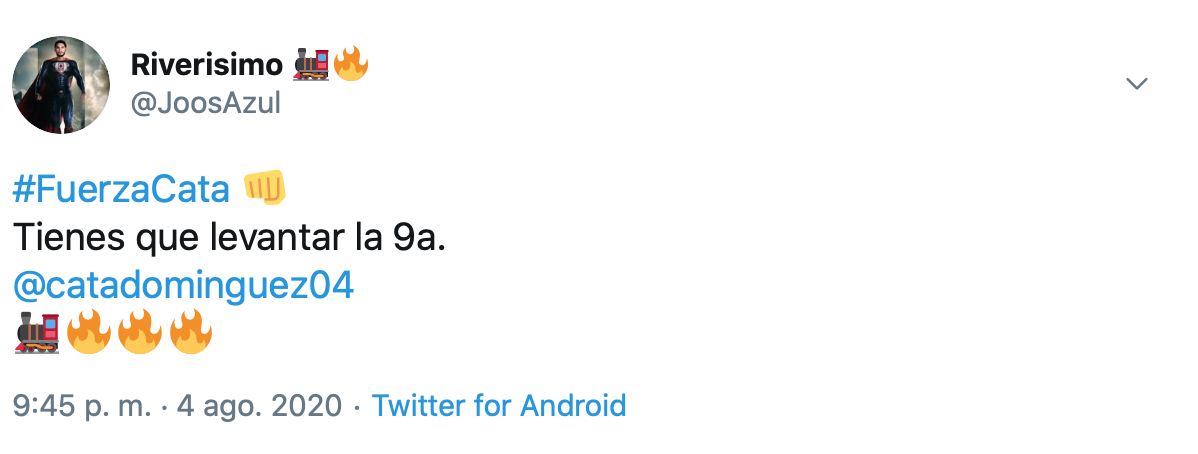
Task: Click the @JoosAzul username handle
Action: (x=206, y=103)
